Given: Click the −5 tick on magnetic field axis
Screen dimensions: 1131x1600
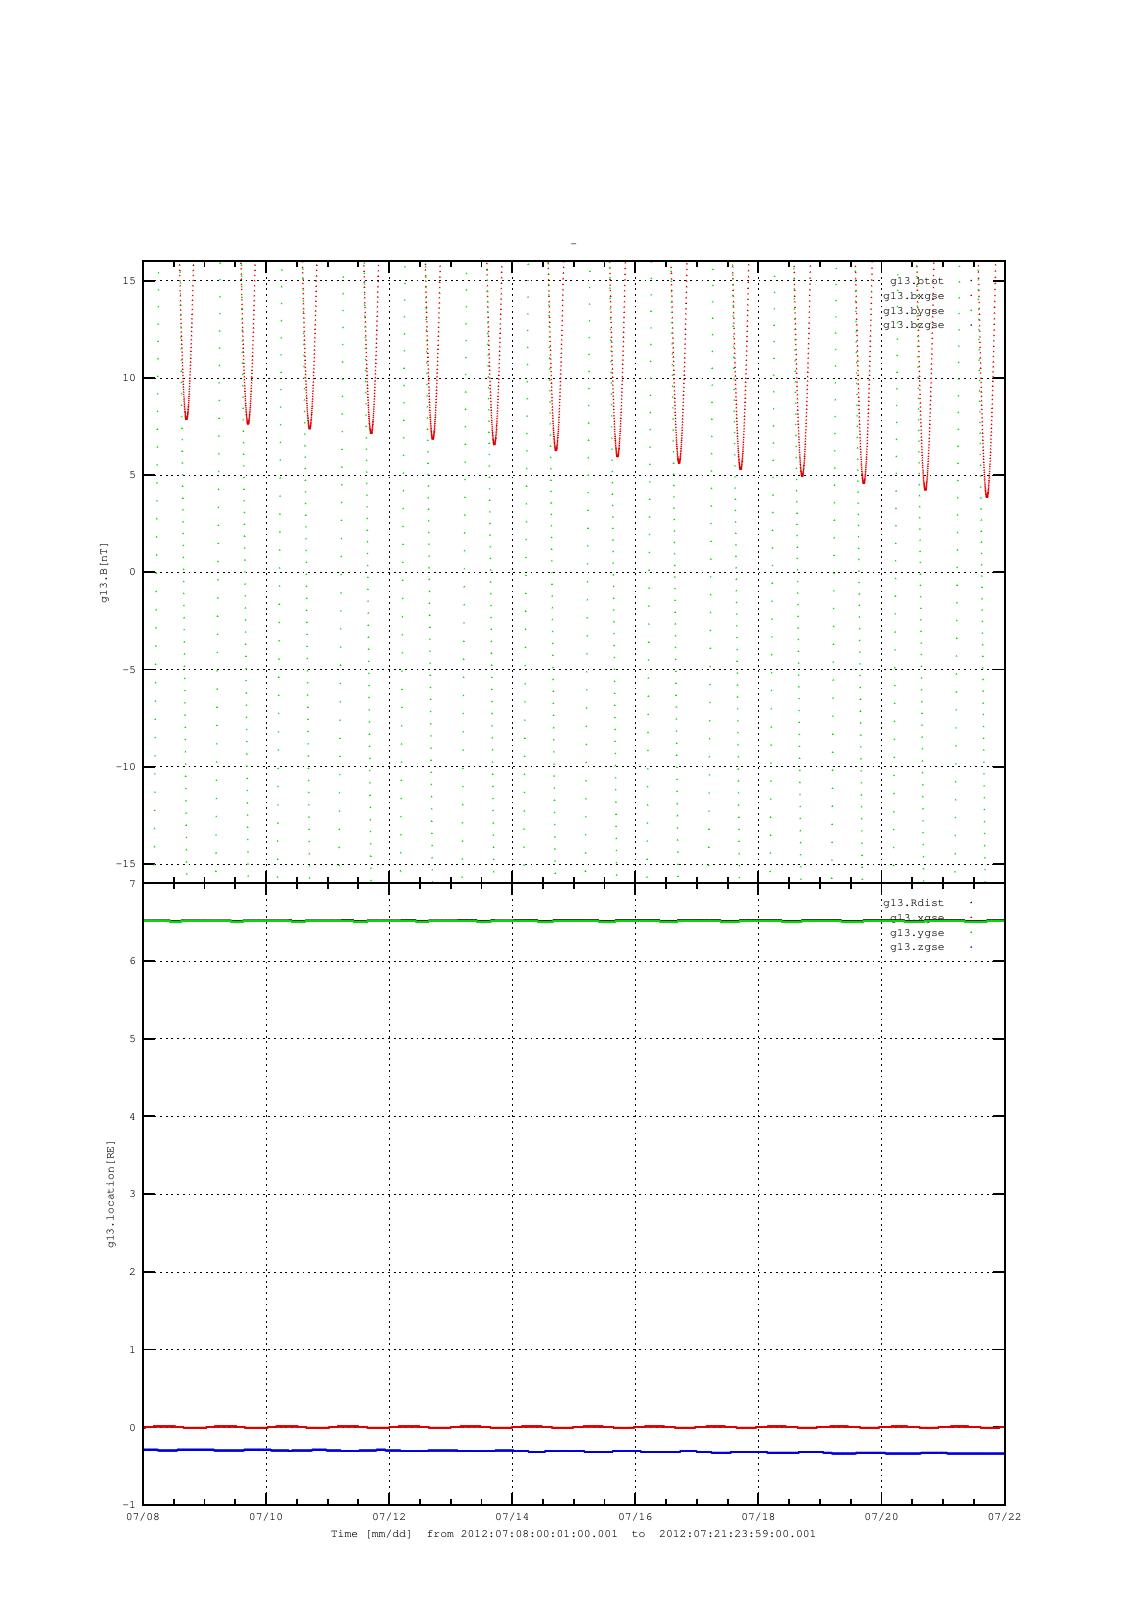Looking at the screenshot, I should tap(128, 670).
